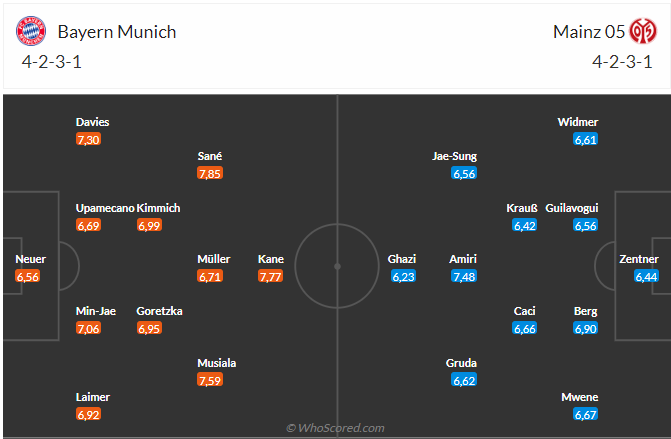The height and width of the screenshot is (439, 671).
Task: Click Berg's 6,90 rating badge
Action: (585, 328)
